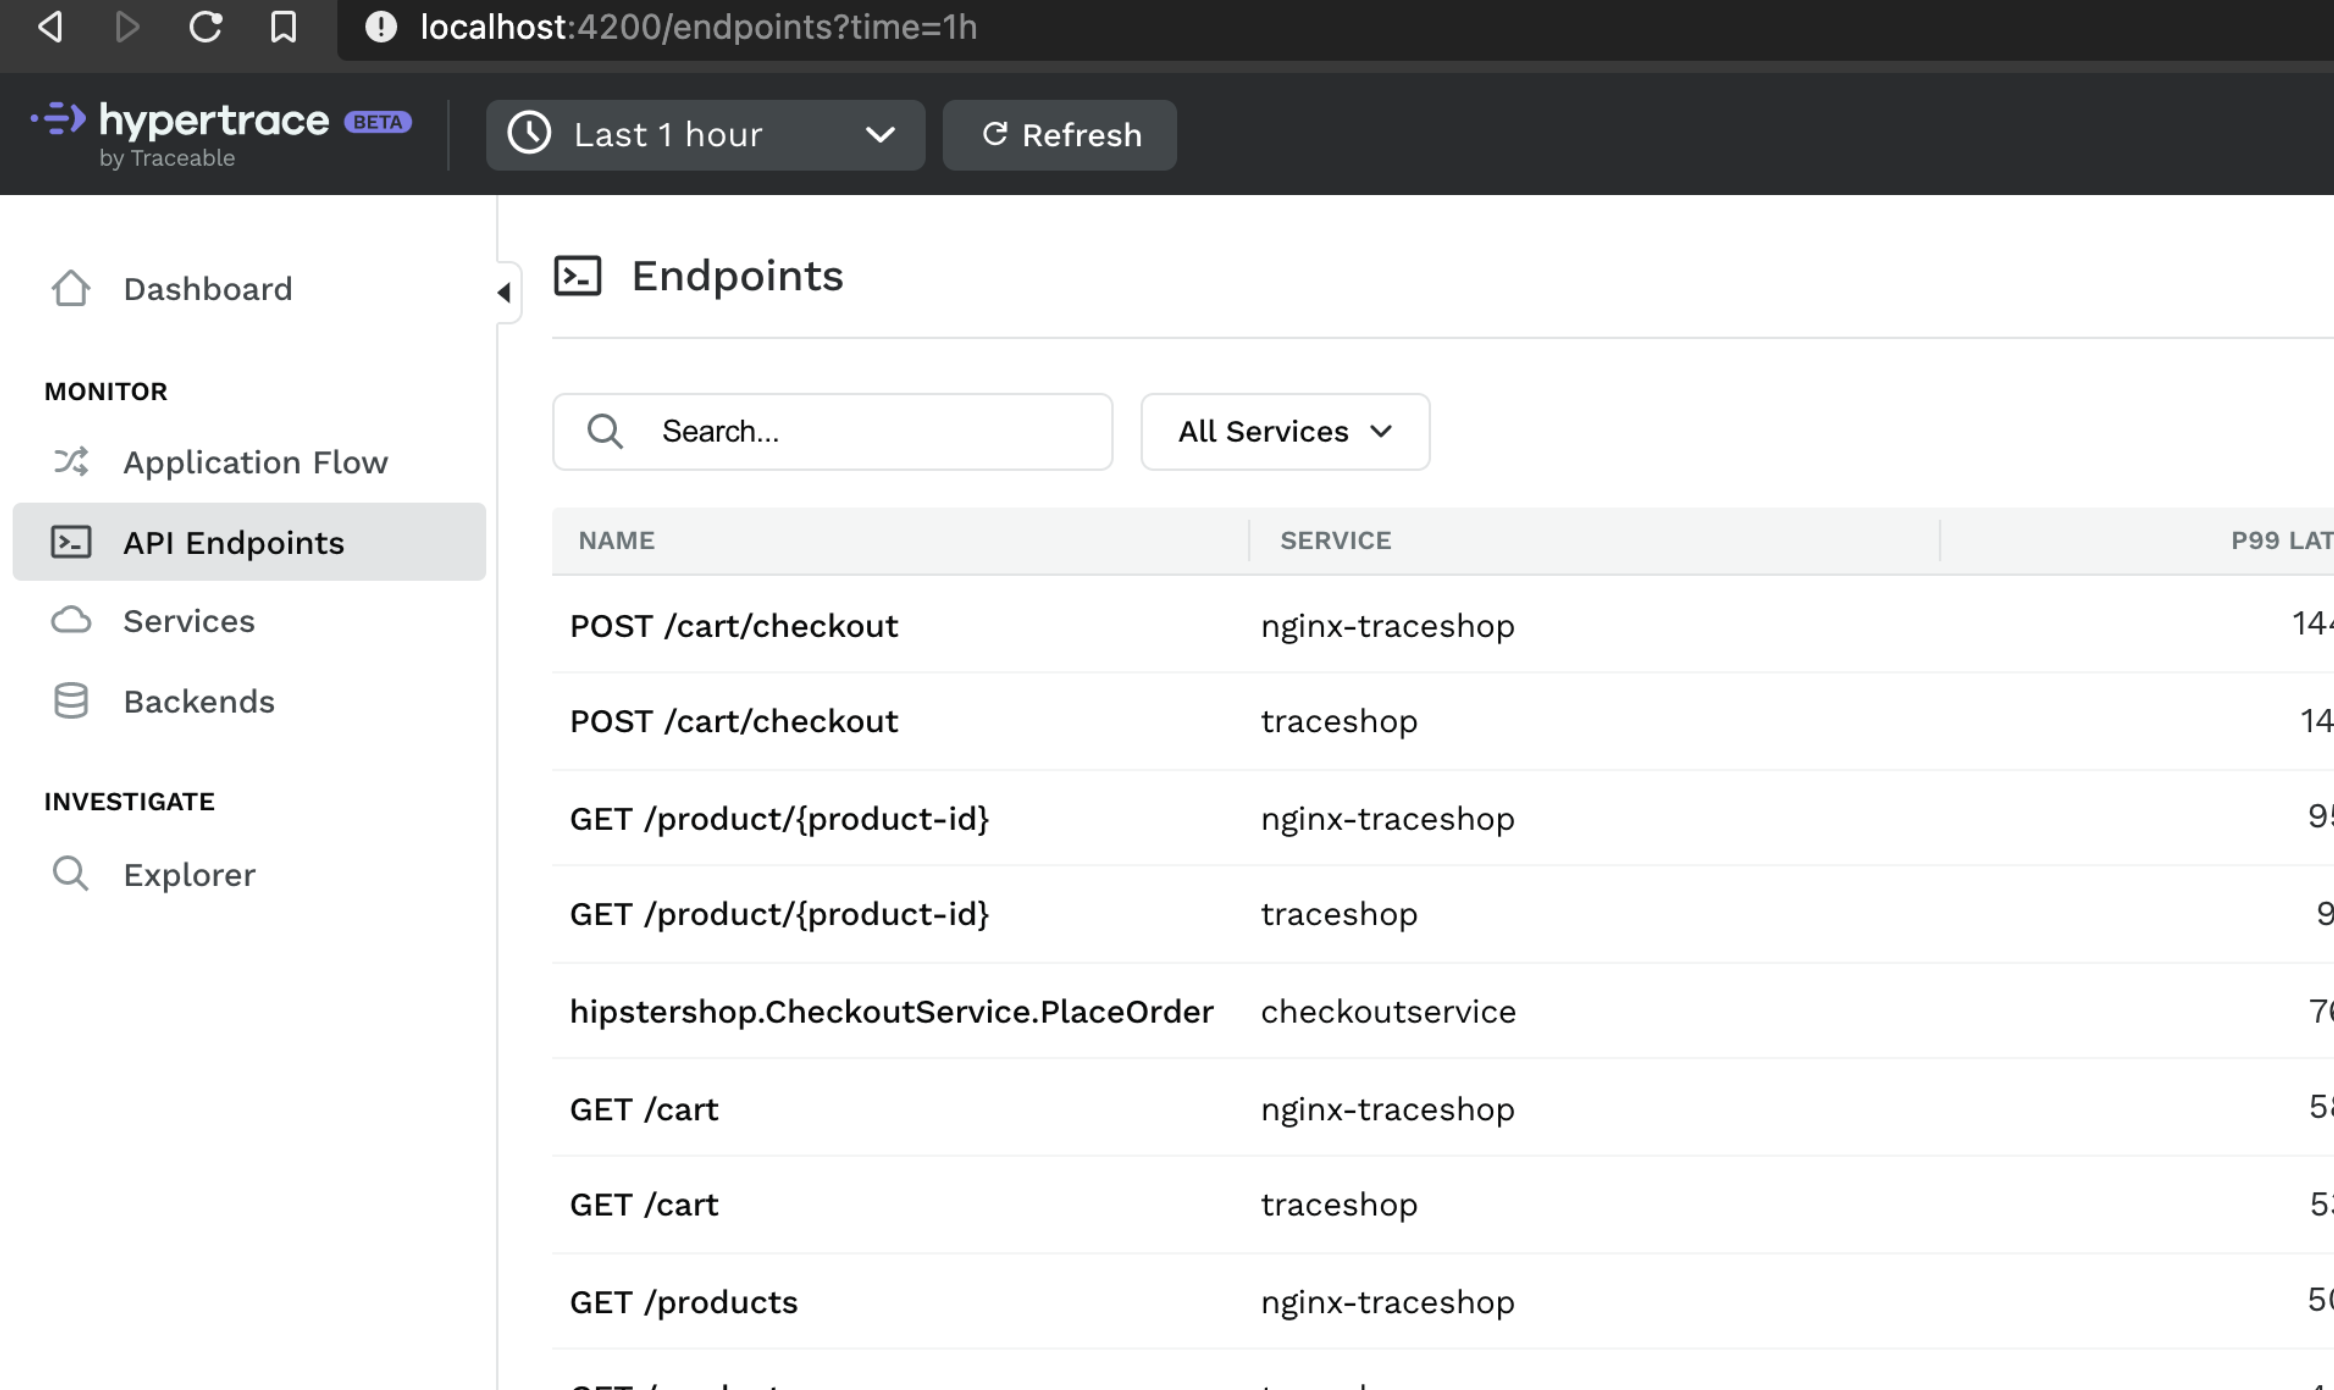Click the Dashboard home icon
Viewport: 2334px width, 1390px height.
(71, 289)
